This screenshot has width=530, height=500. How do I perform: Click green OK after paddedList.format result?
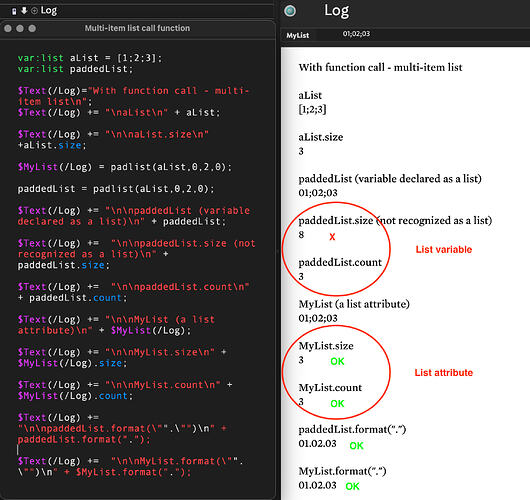point(356,446)
